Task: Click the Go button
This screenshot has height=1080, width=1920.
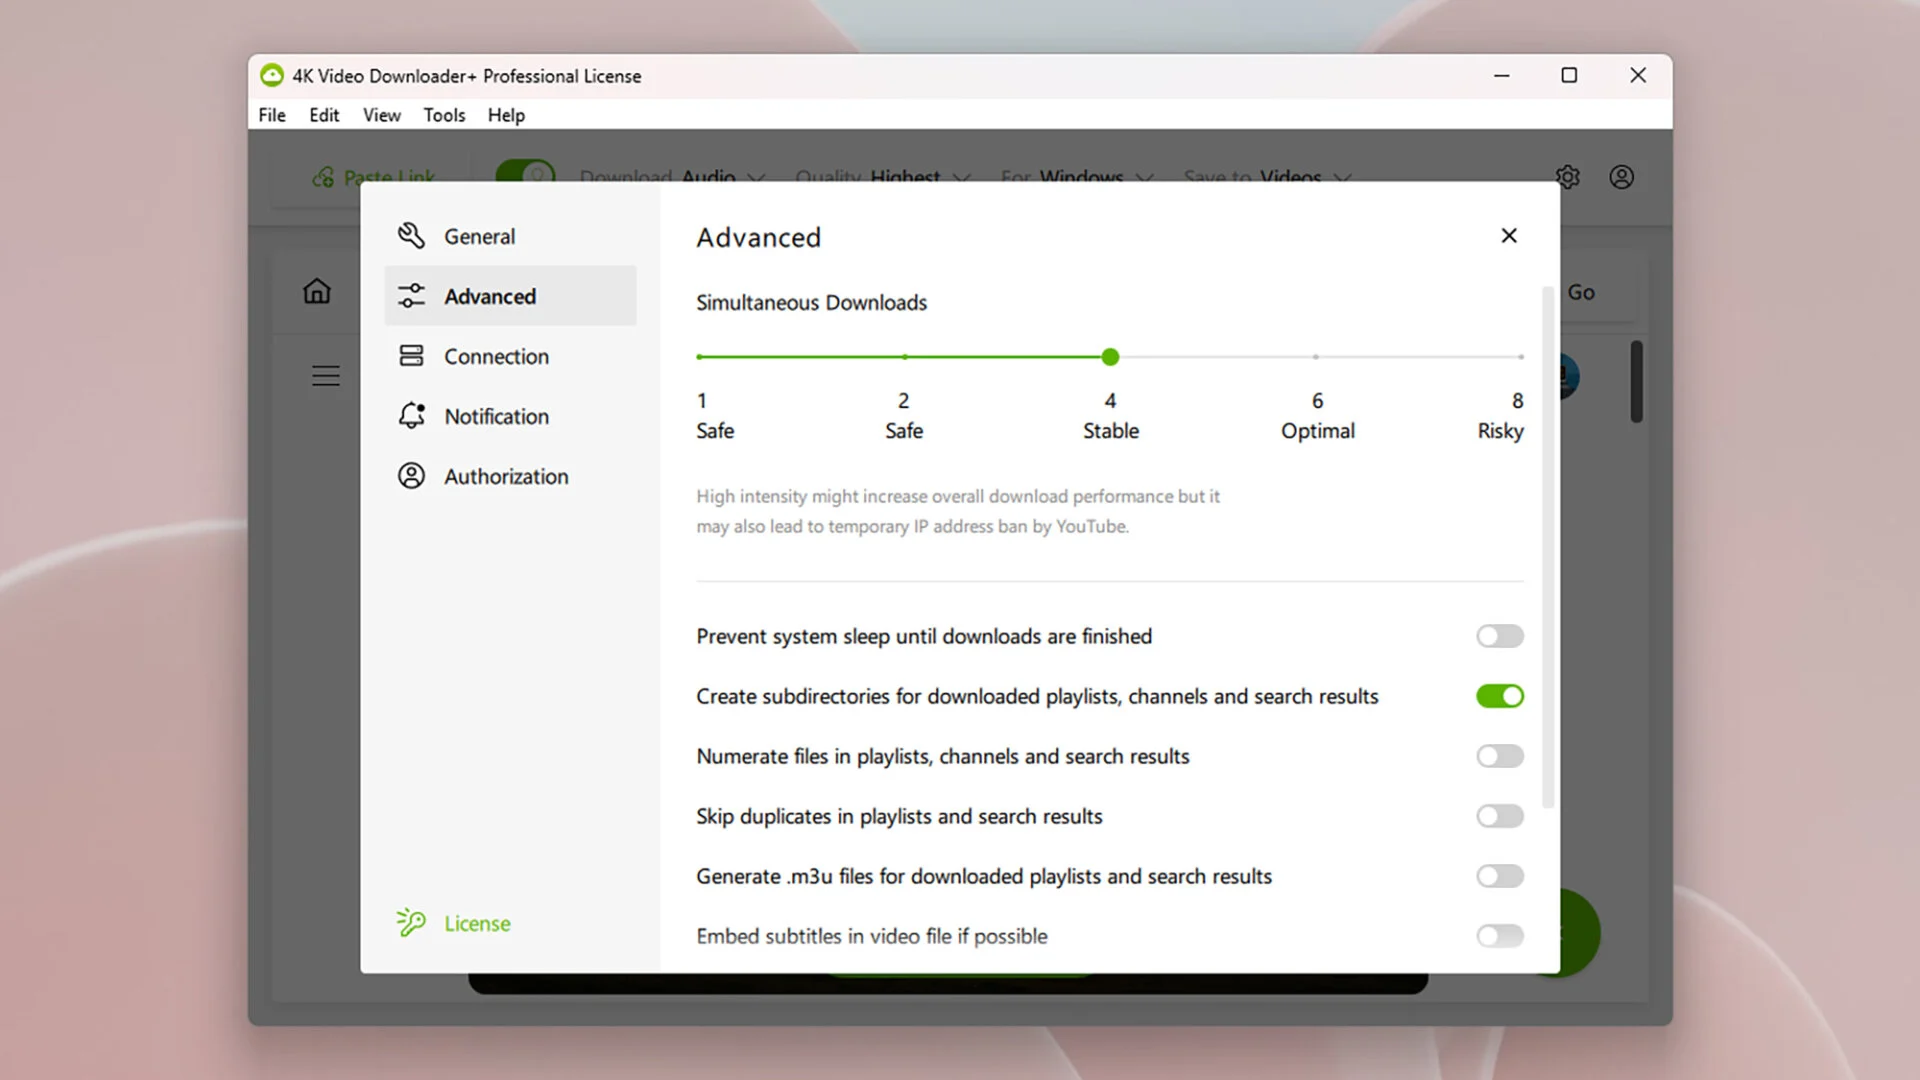Action: click(x=1581, y=292)
